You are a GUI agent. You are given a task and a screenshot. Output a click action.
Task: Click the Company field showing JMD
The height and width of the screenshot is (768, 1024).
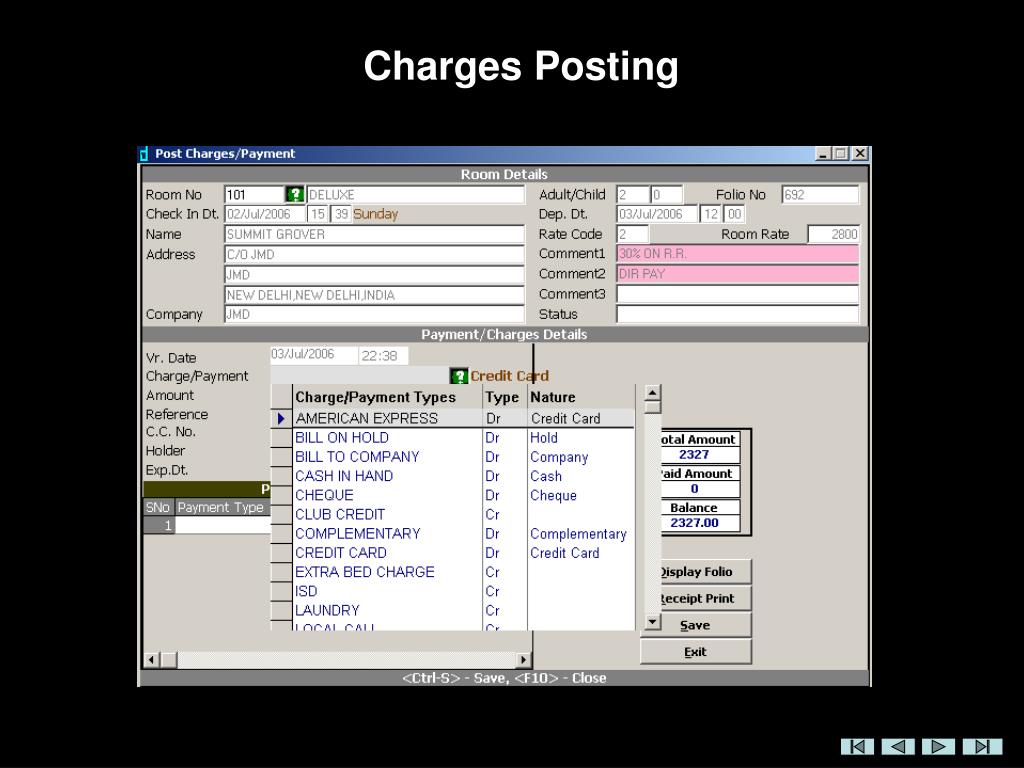click(x=374, y=314)
